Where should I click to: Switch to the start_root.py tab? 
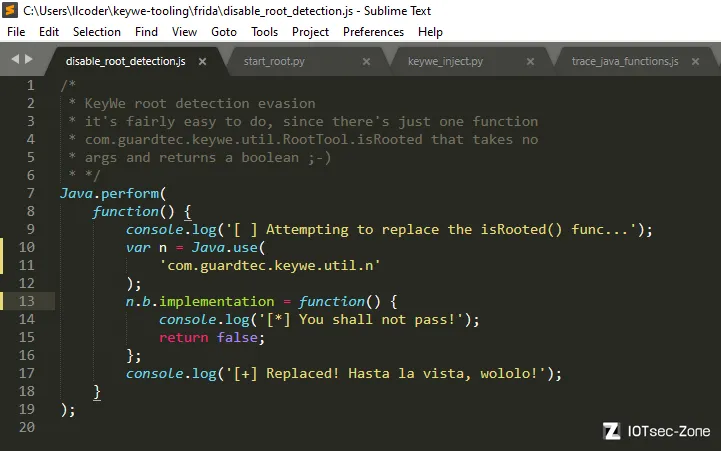click(x=274, y=61)
